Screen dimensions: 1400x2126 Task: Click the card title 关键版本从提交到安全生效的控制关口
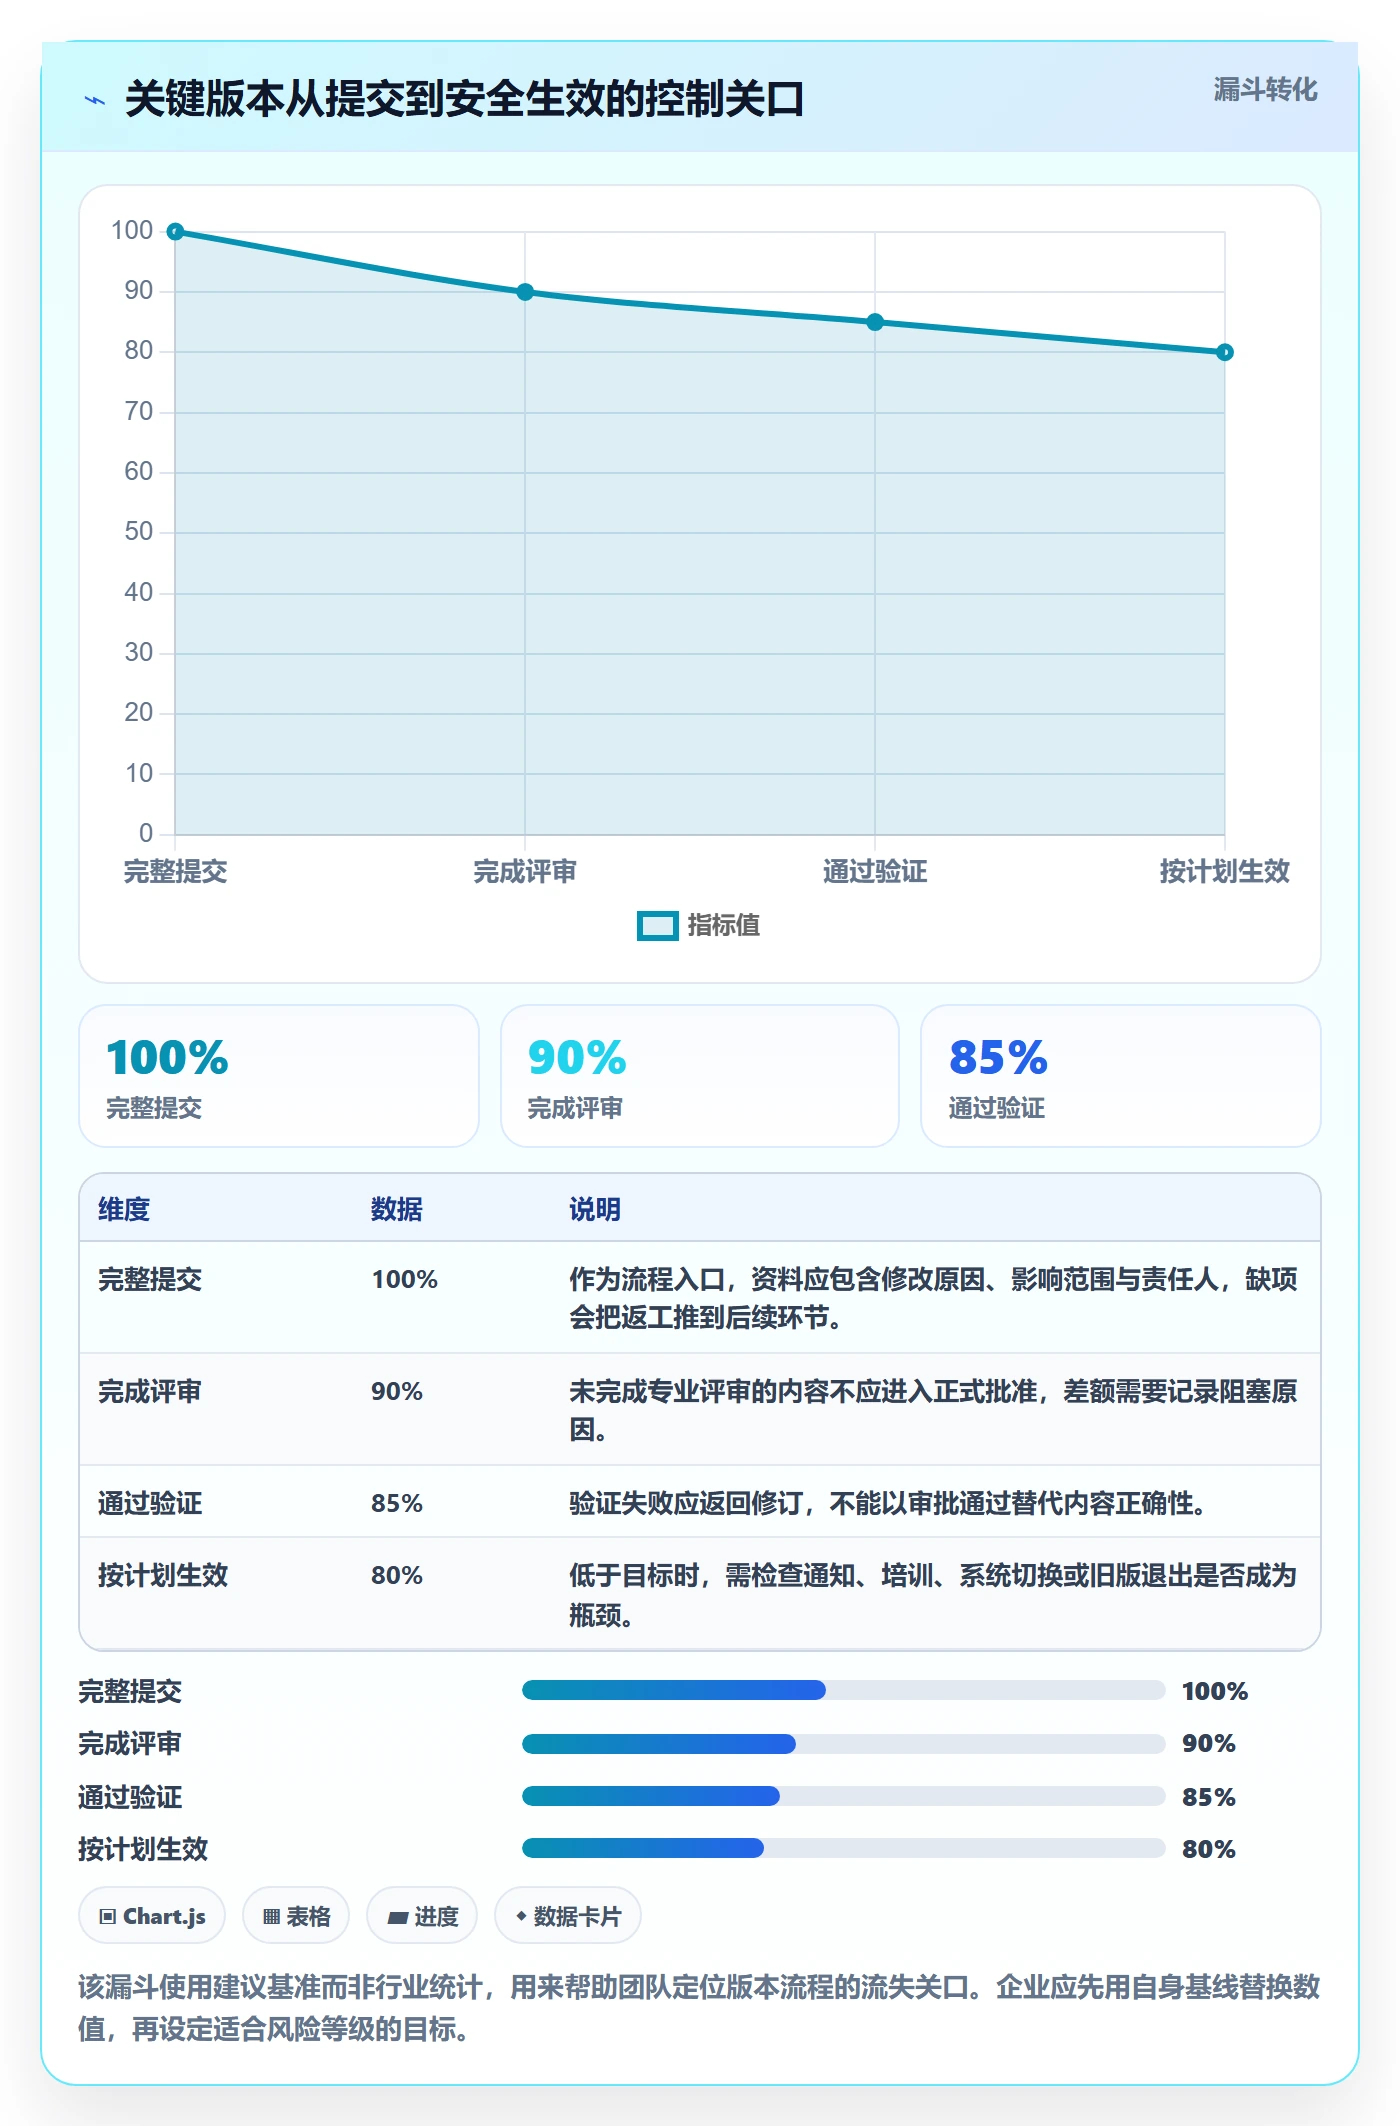coord(465,99)
